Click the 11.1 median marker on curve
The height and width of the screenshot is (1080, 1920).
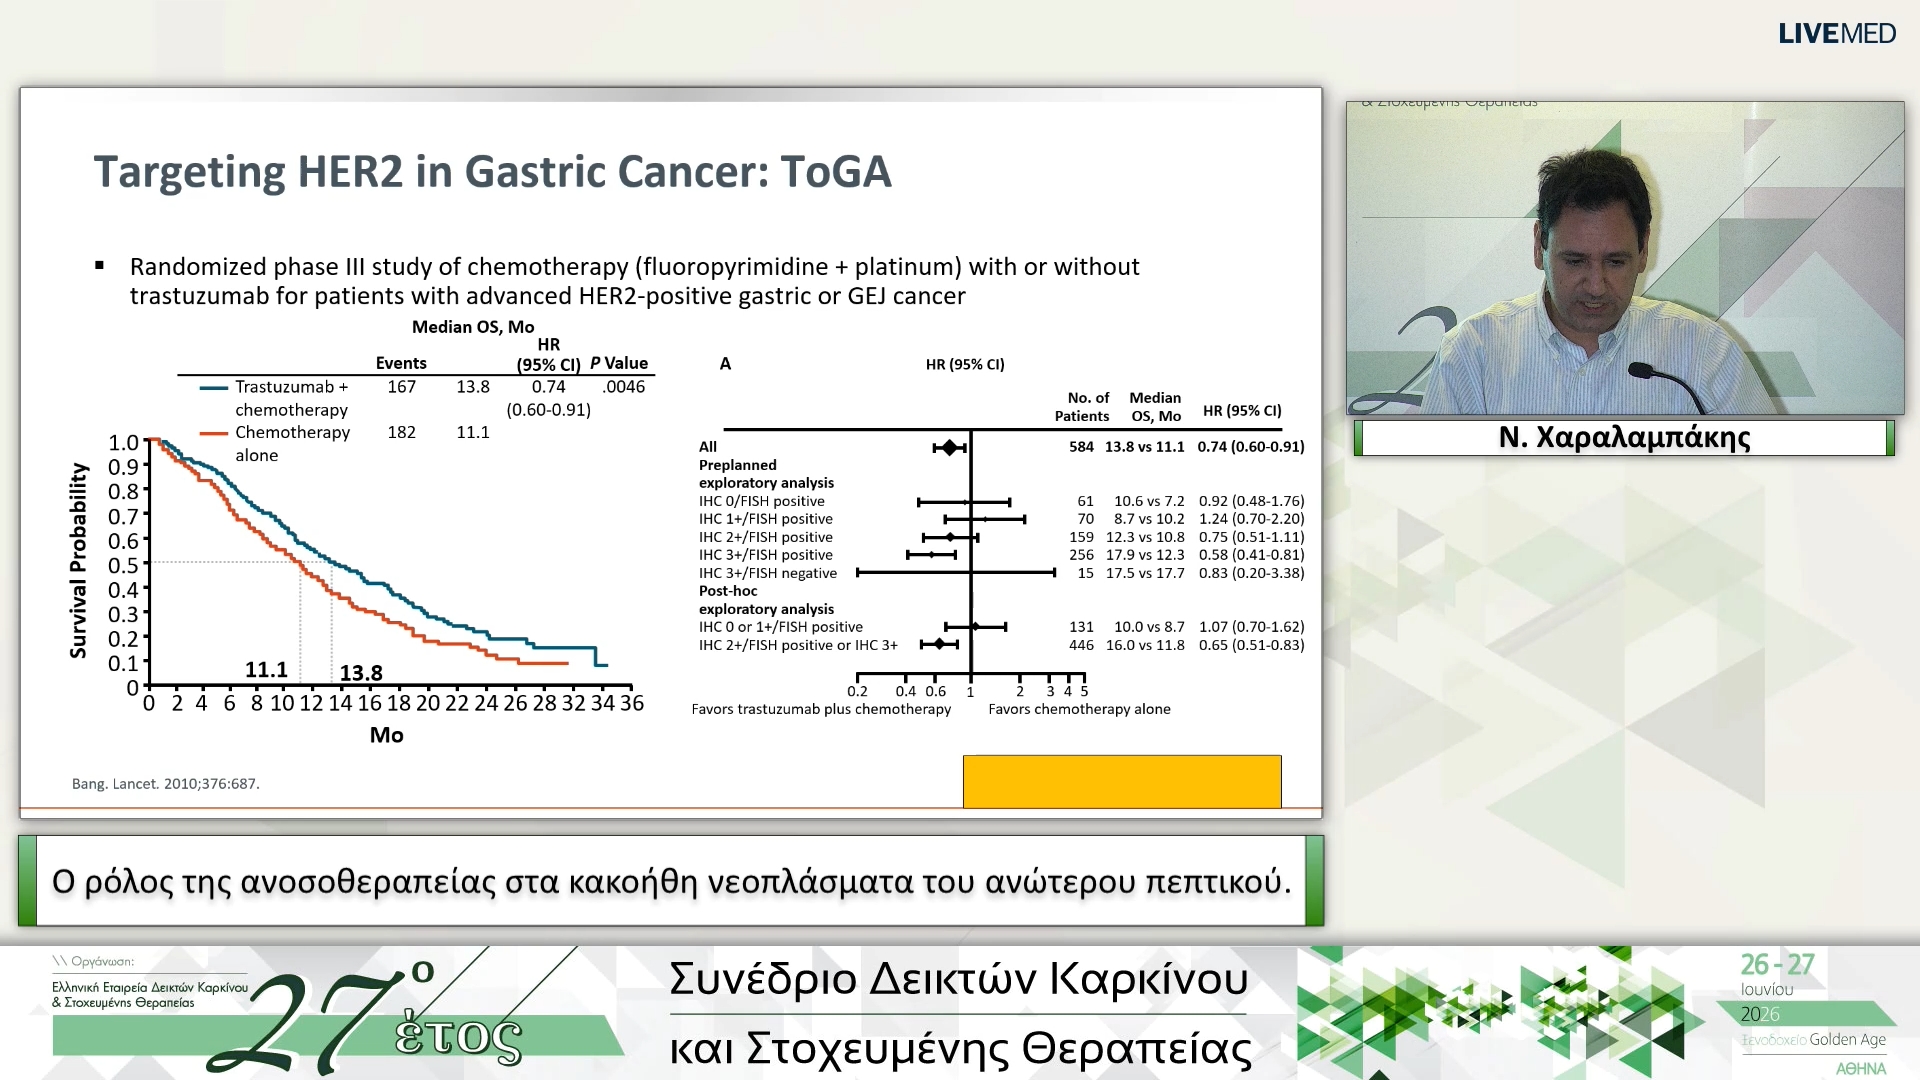tap(266, 670)
